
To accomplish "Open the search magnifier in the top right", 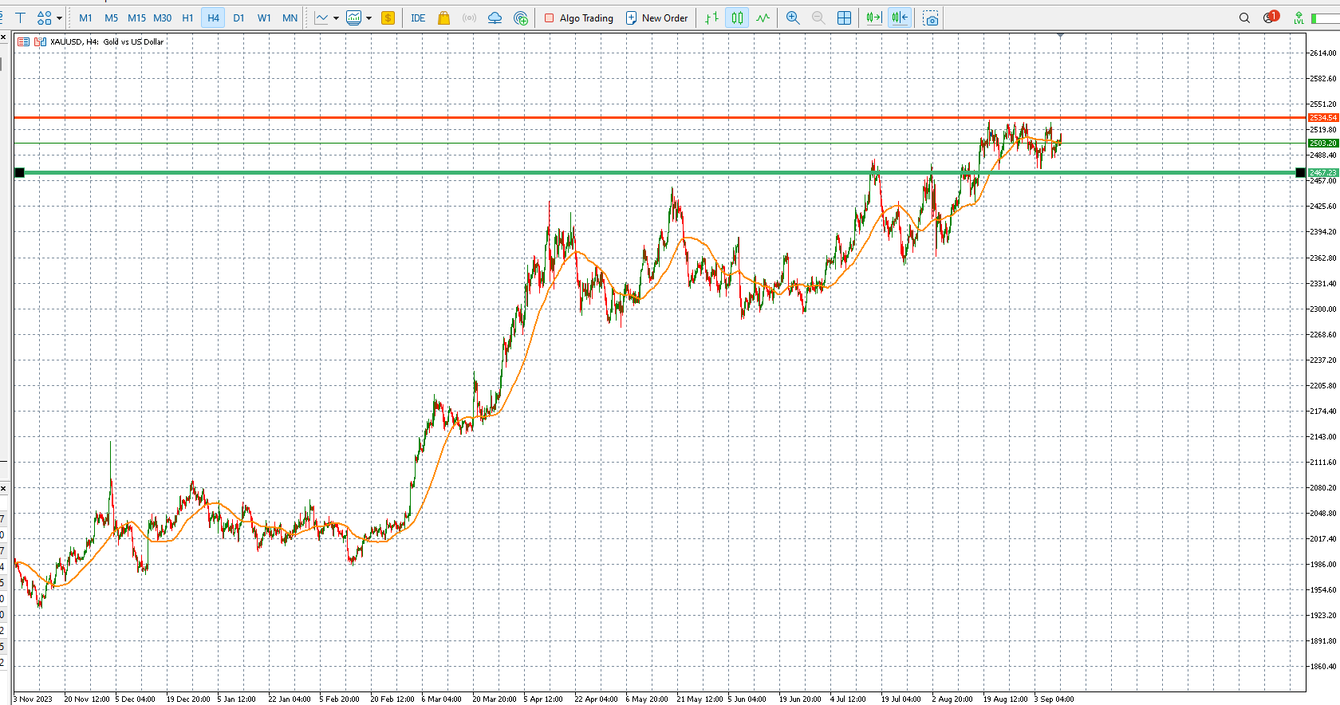I will 1244,17.
